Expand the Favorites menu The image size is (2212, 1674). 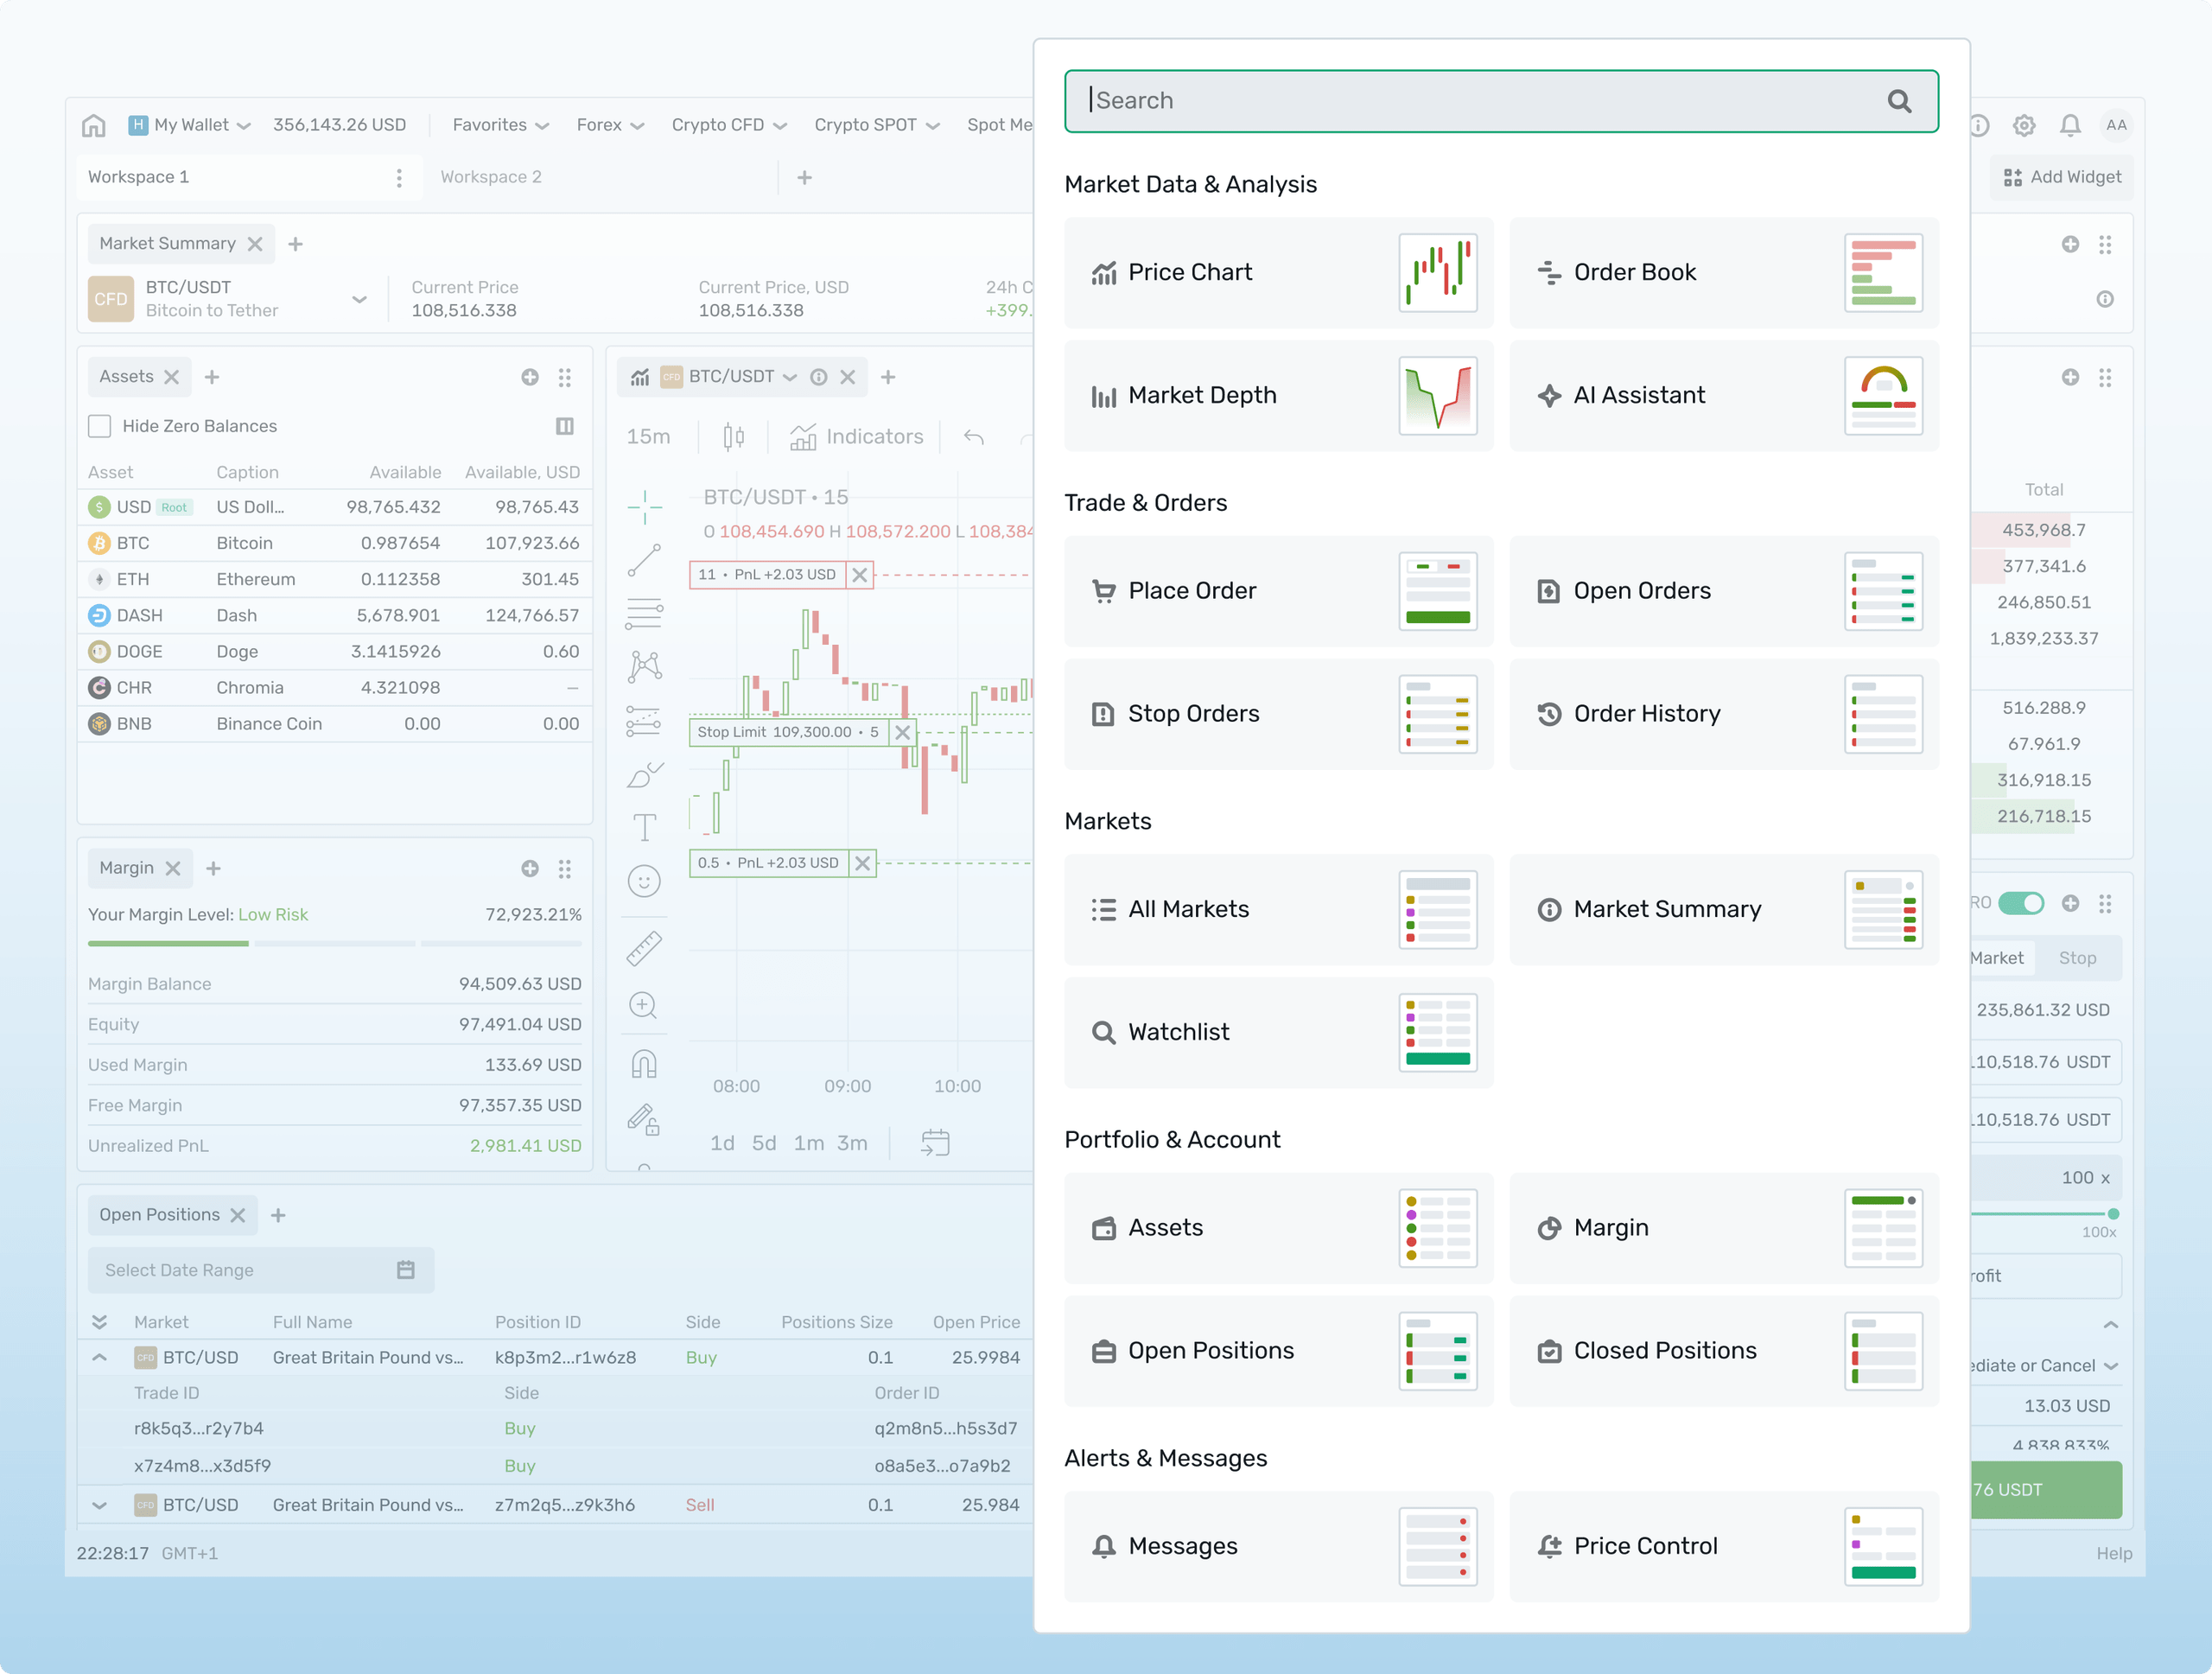(x=501, y=125)
